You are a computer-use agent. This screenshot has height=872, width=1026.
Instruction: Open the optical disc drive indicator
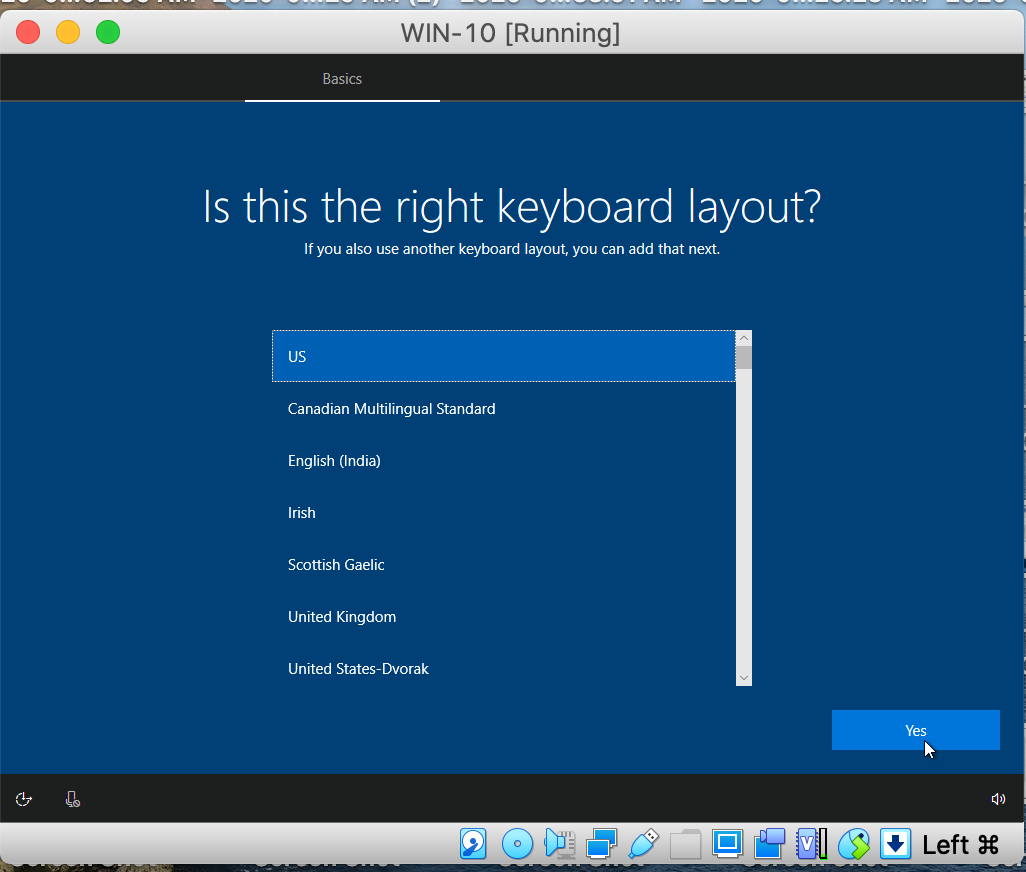517,844
